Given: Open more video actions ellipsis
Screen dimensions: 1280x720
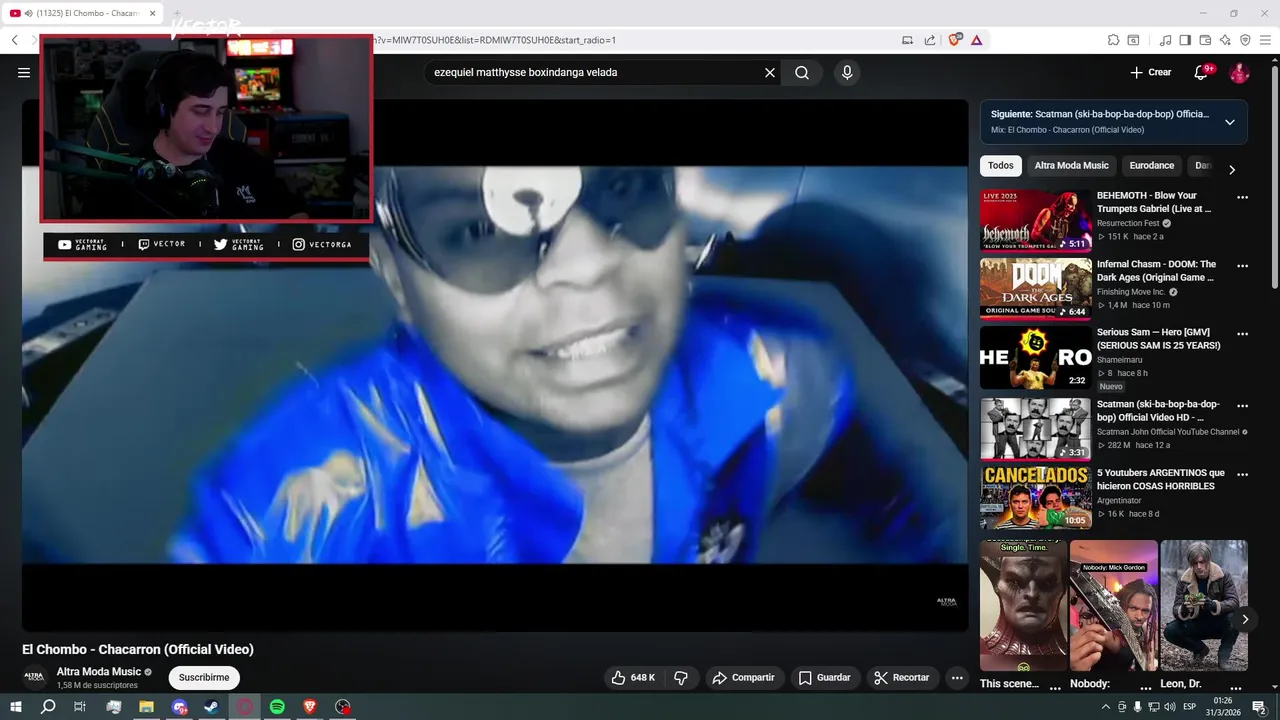Looking at the screenshot, I should [x=957, y=678].
